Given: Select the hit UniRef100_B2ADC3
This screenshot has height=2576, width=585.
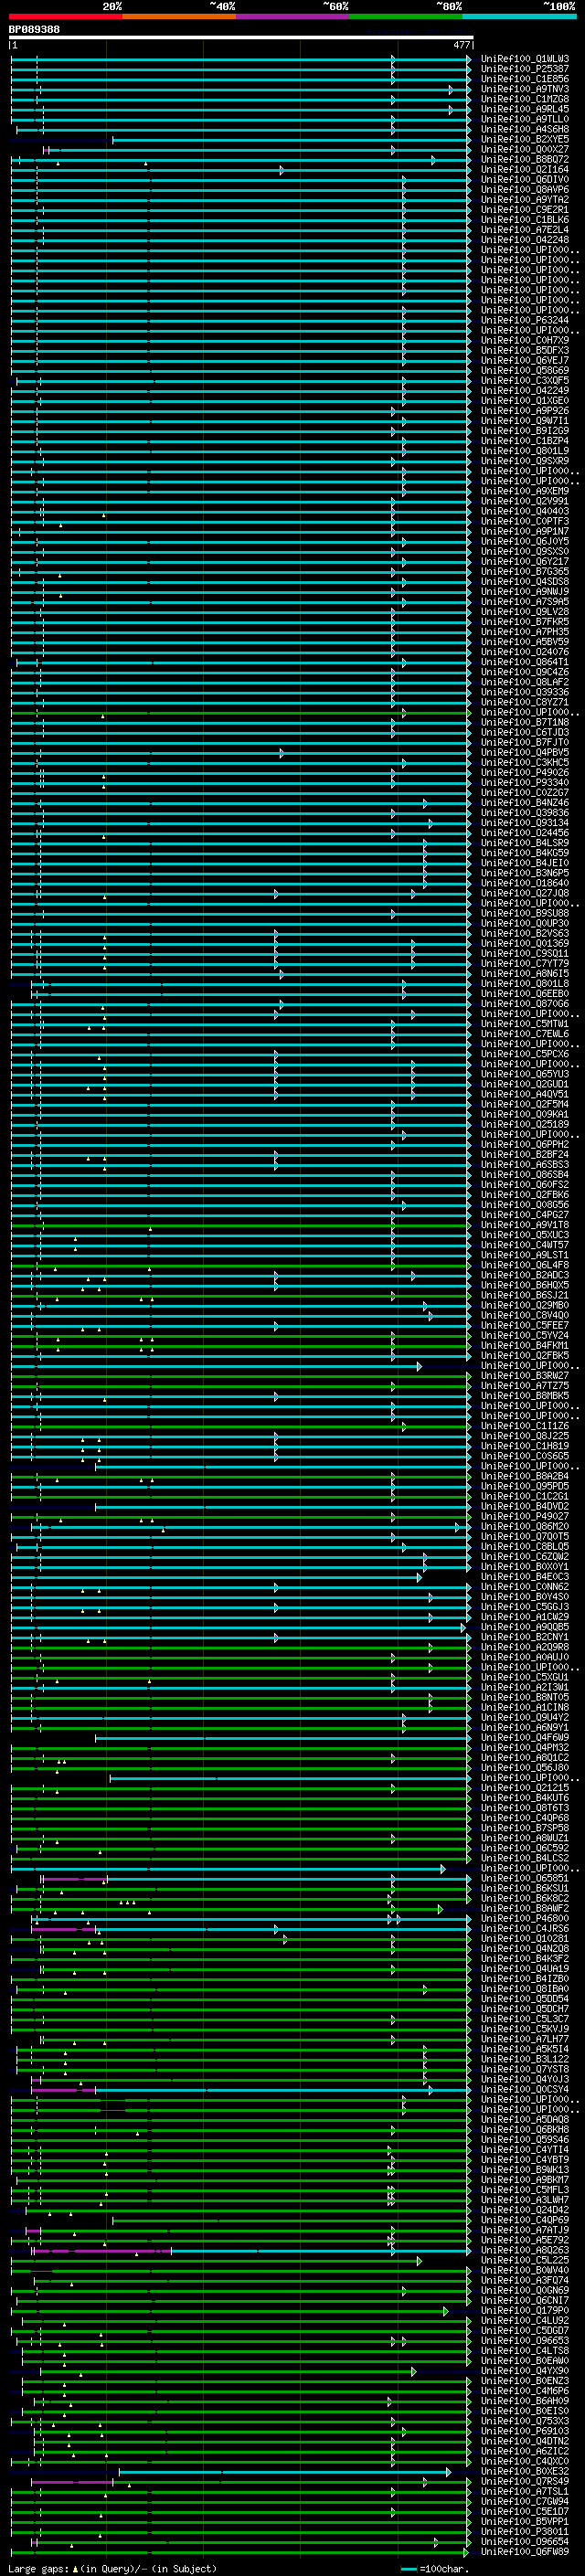Looking at the screenshot, I should click(525, 1275).
